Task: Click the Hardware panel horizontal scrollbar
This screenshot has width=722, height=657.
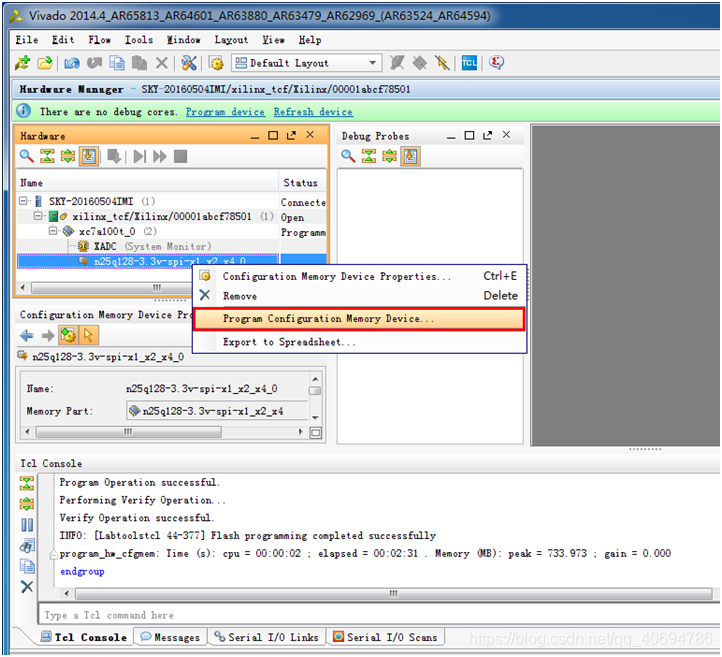Action: coord(111,288)
